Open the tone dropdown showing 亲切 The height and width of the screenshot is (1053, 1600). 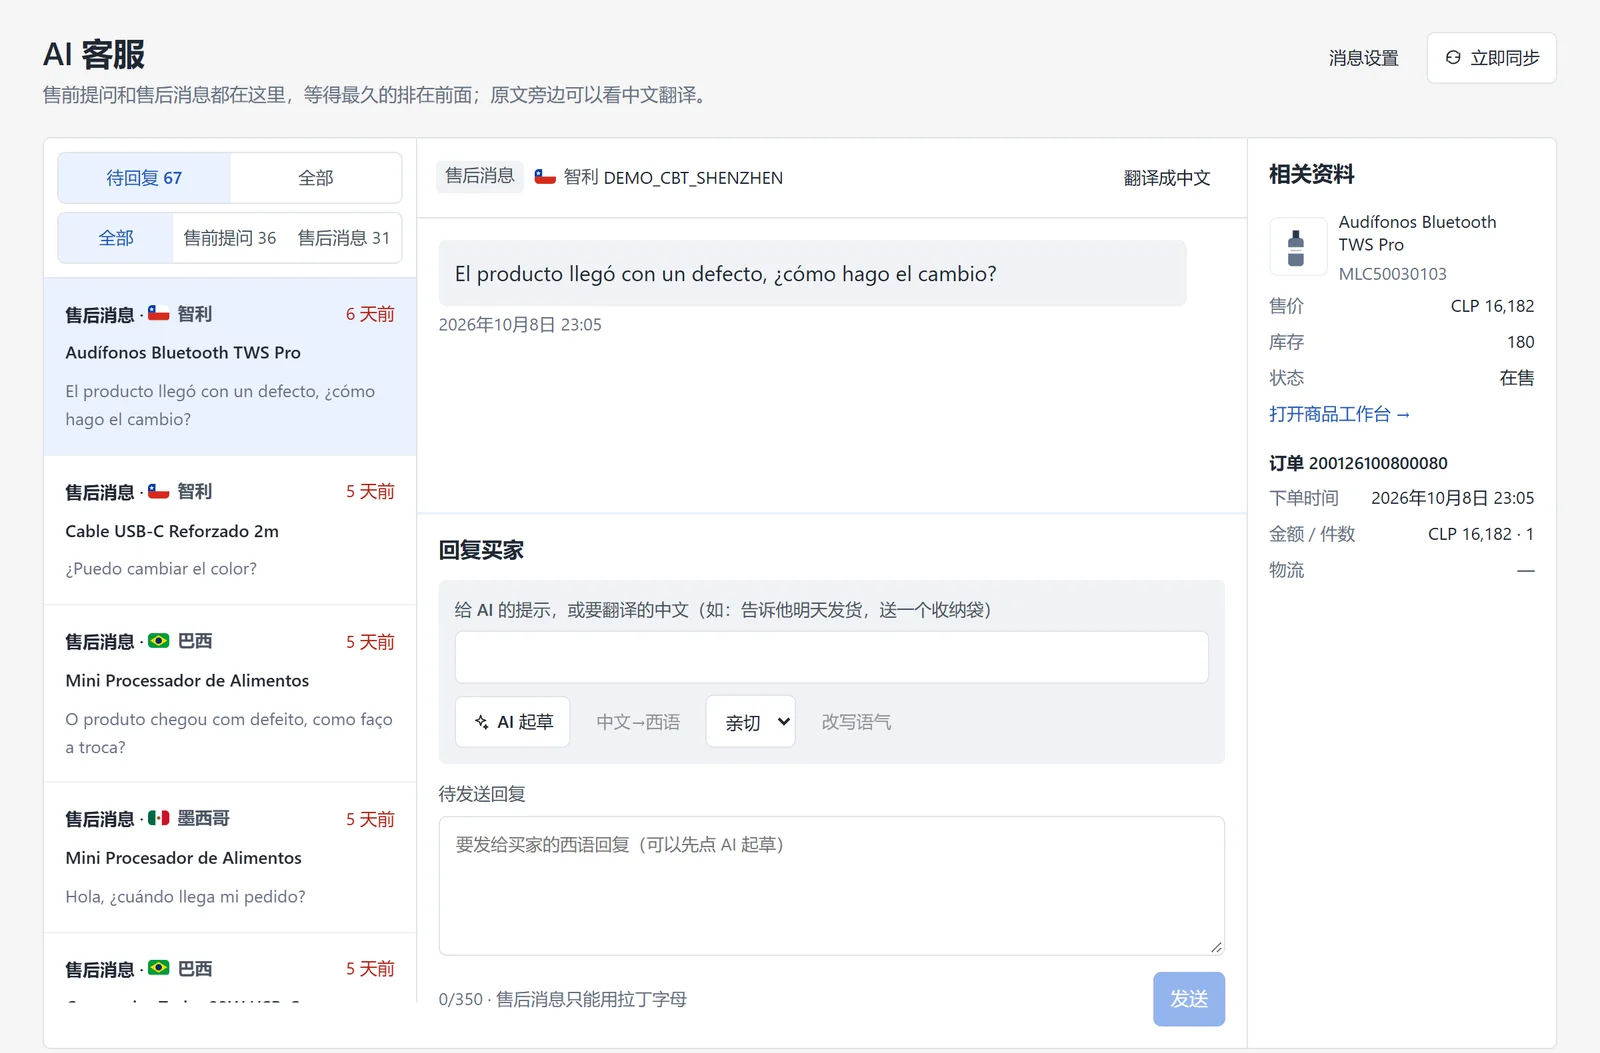(x=750, y=722)
